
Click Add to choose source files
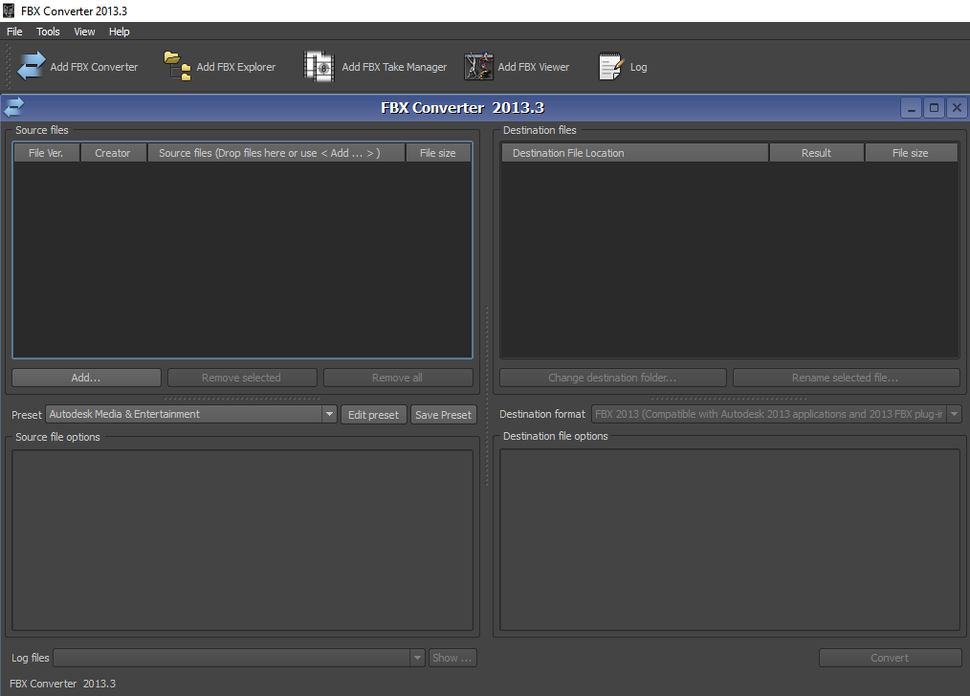click(x=85, y=377)
